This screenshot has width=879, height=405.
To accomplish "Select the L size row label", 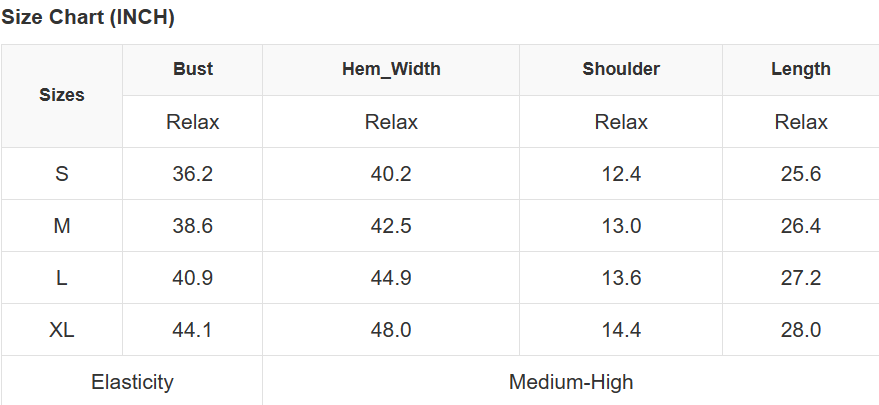I will point(62,278).
